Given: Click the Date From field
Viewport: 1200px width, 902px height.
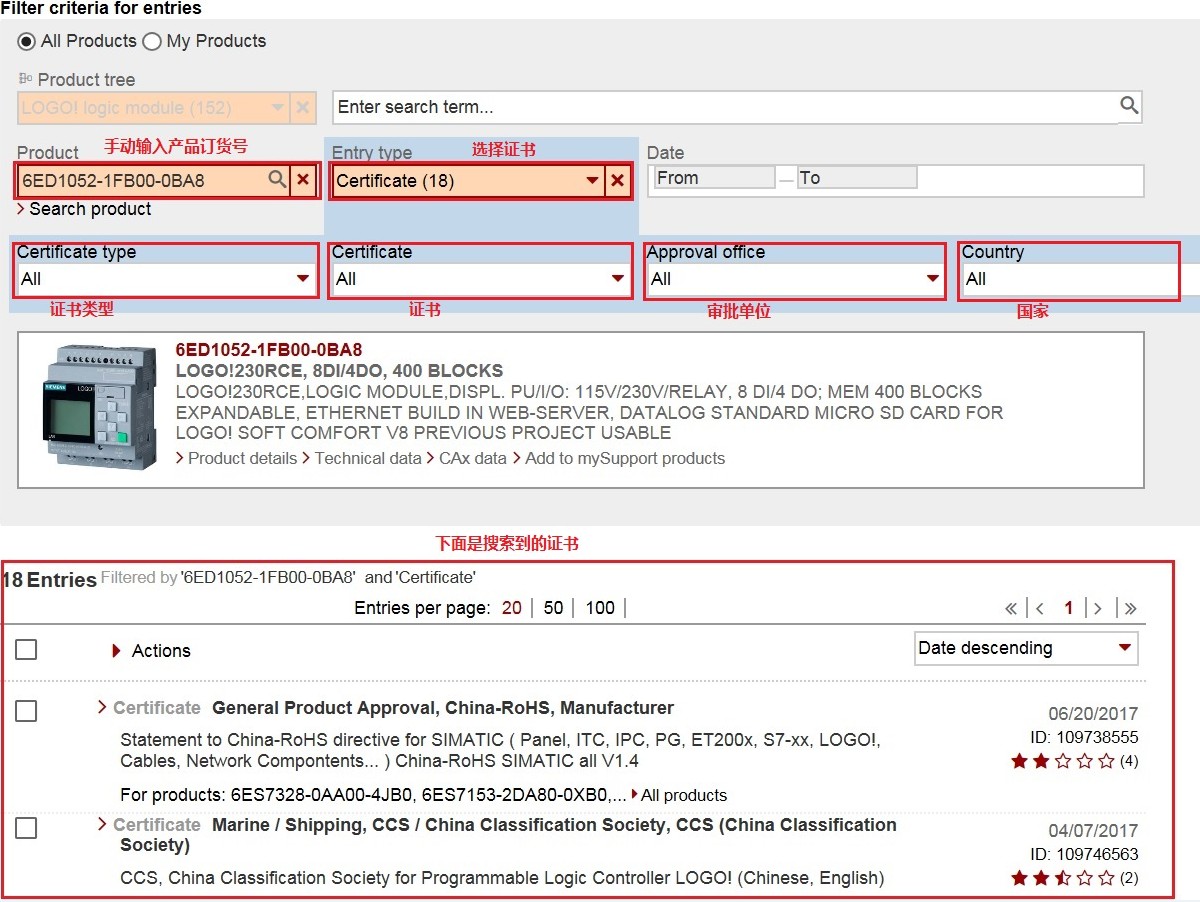Looking at the screenshot, I should click(x=714, y=178).
